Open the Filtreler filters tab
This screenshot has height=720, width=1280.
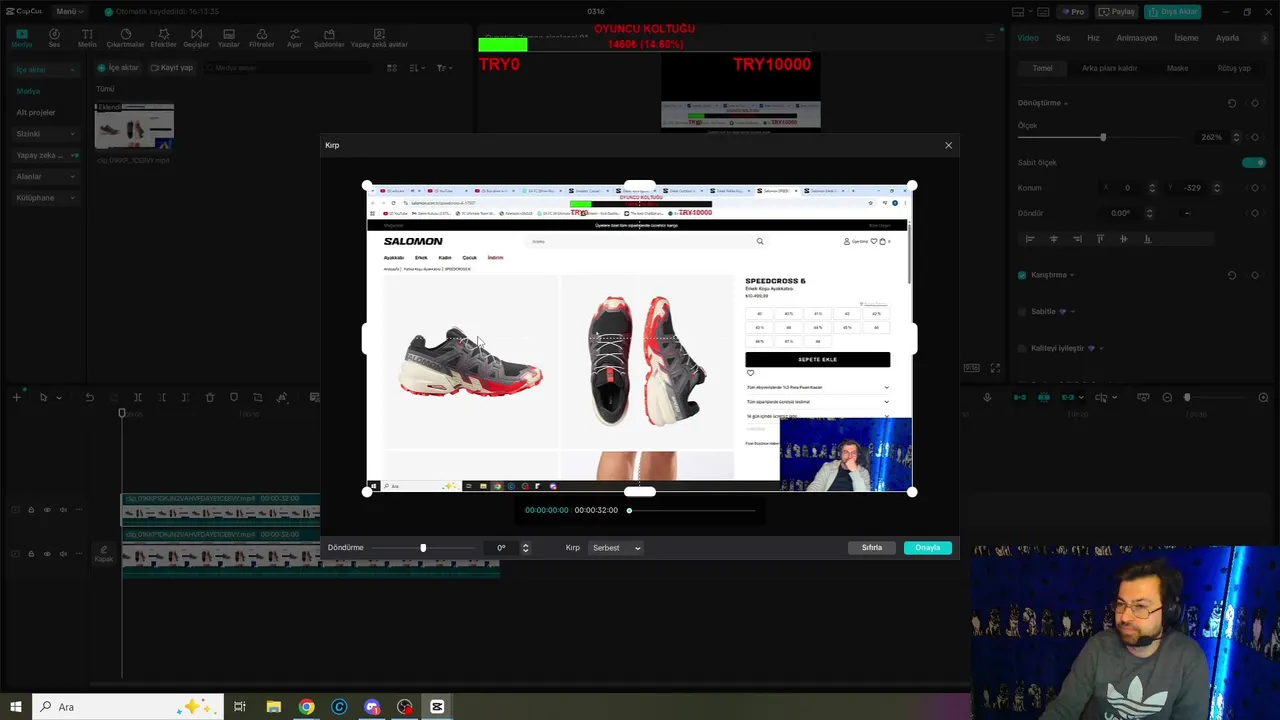[261, 38]
